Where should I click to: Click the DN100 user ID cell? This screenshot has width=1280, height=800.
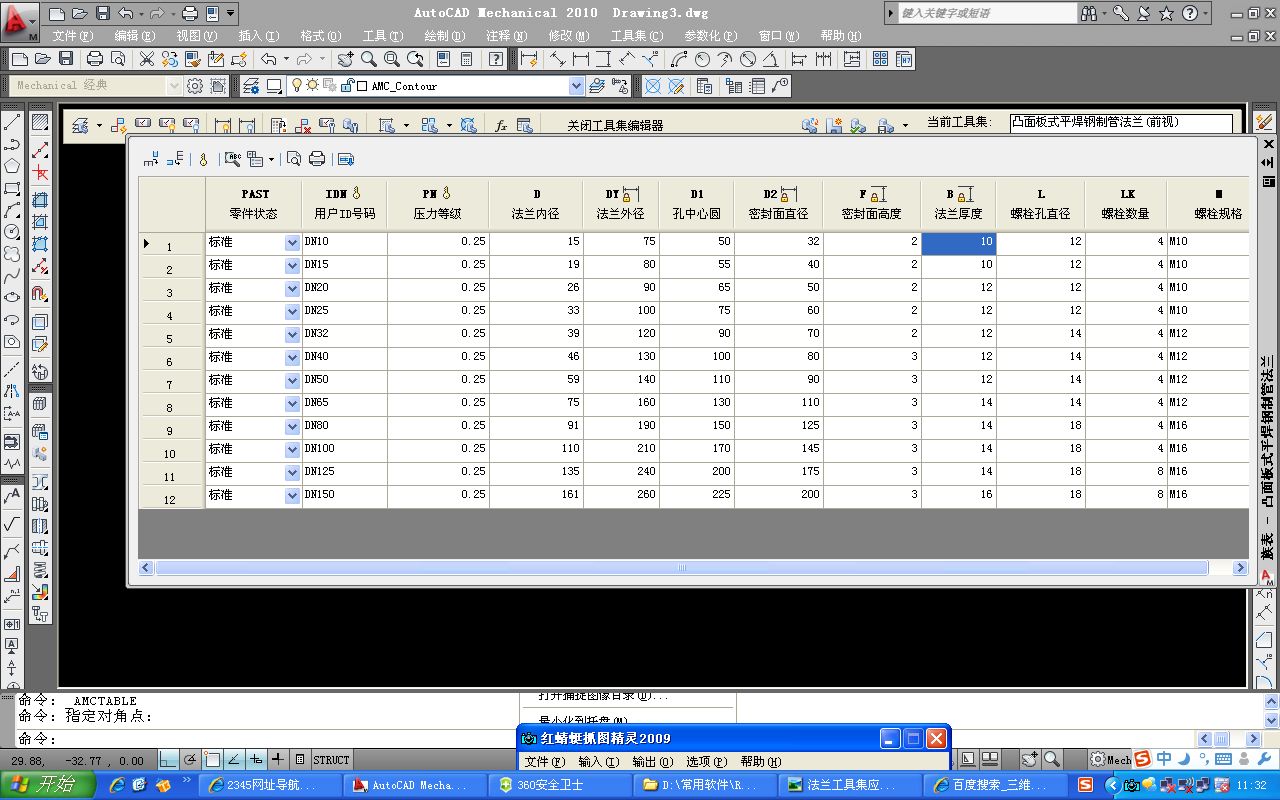coord(344,449)
